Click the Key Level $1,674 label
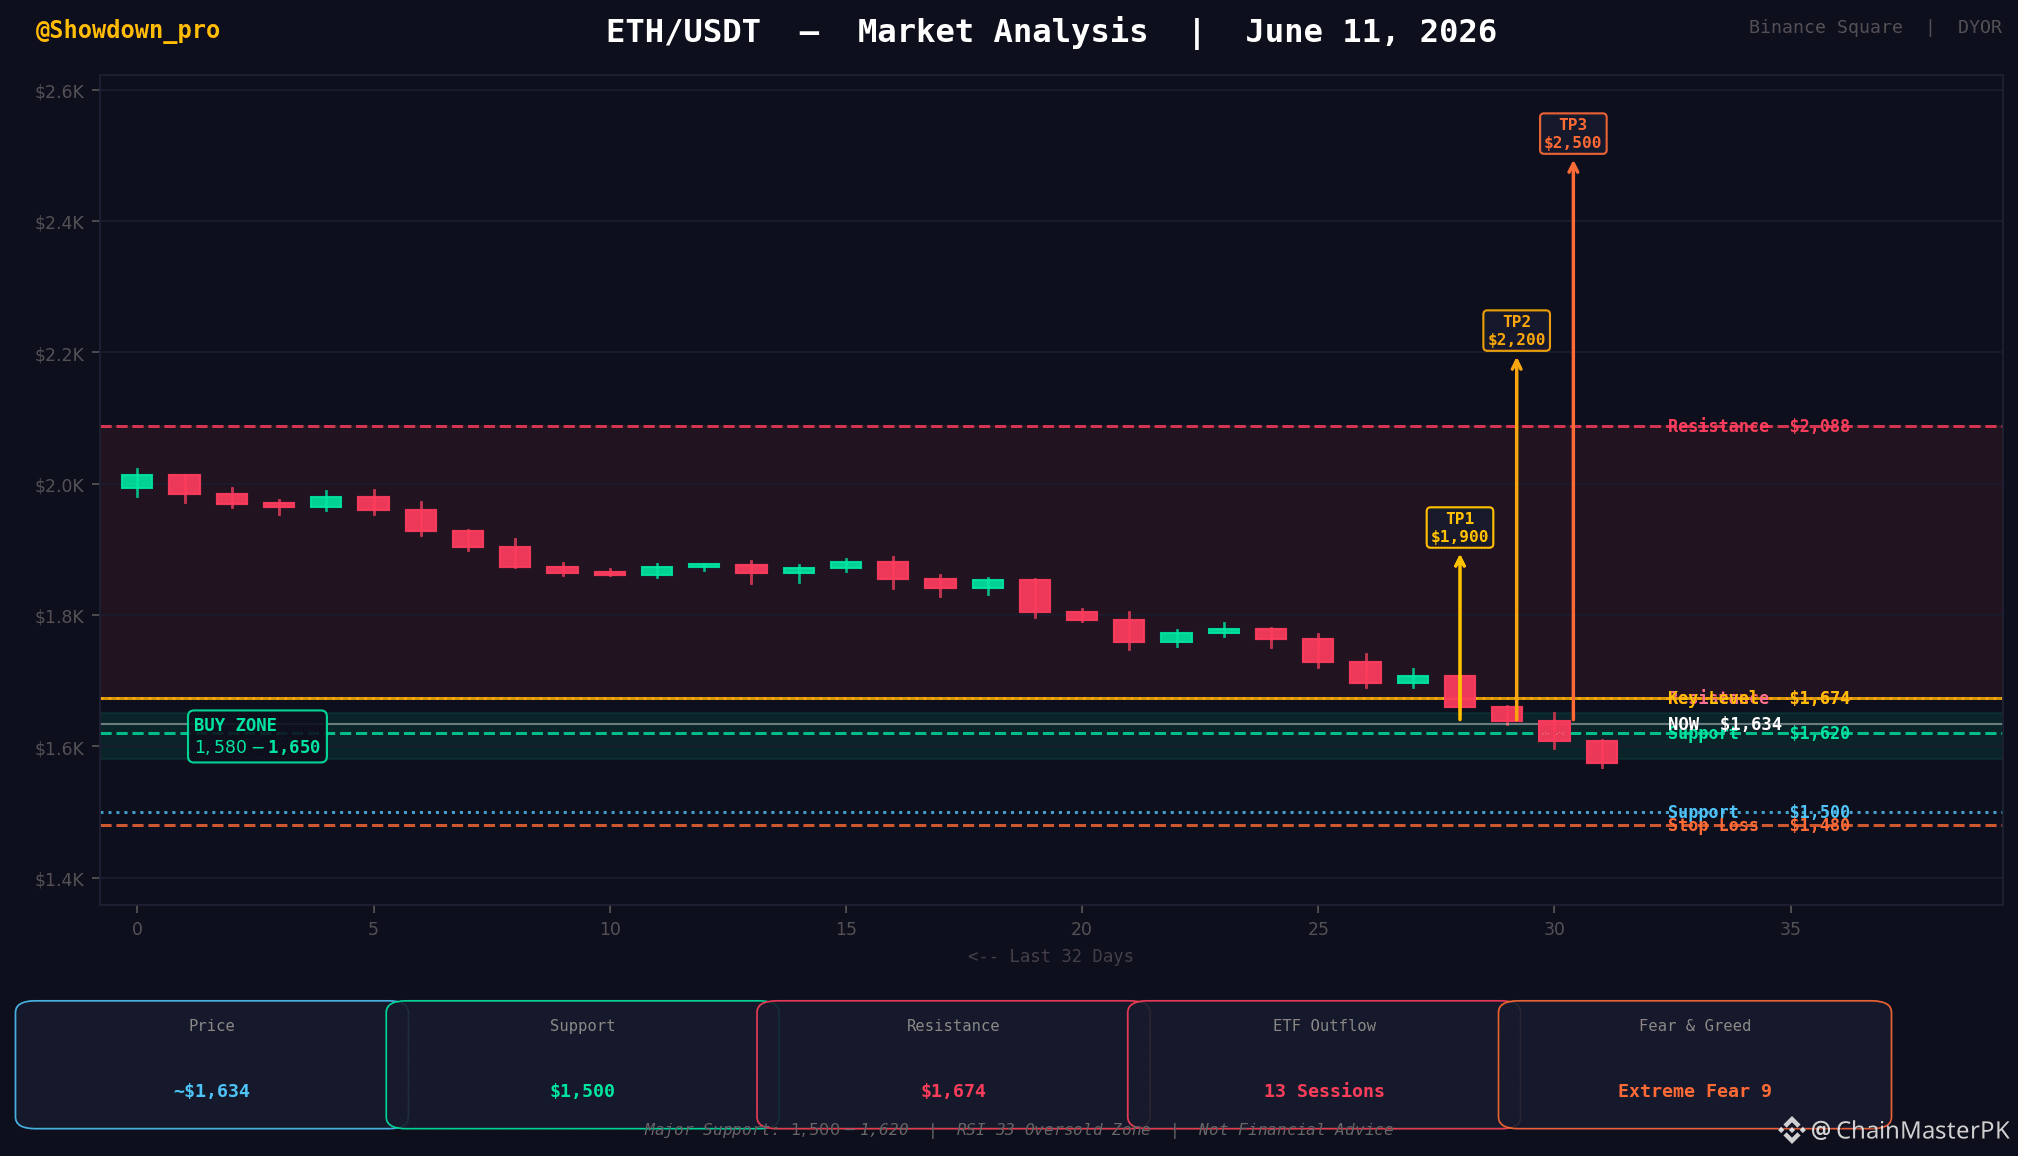 [1758, 698]
